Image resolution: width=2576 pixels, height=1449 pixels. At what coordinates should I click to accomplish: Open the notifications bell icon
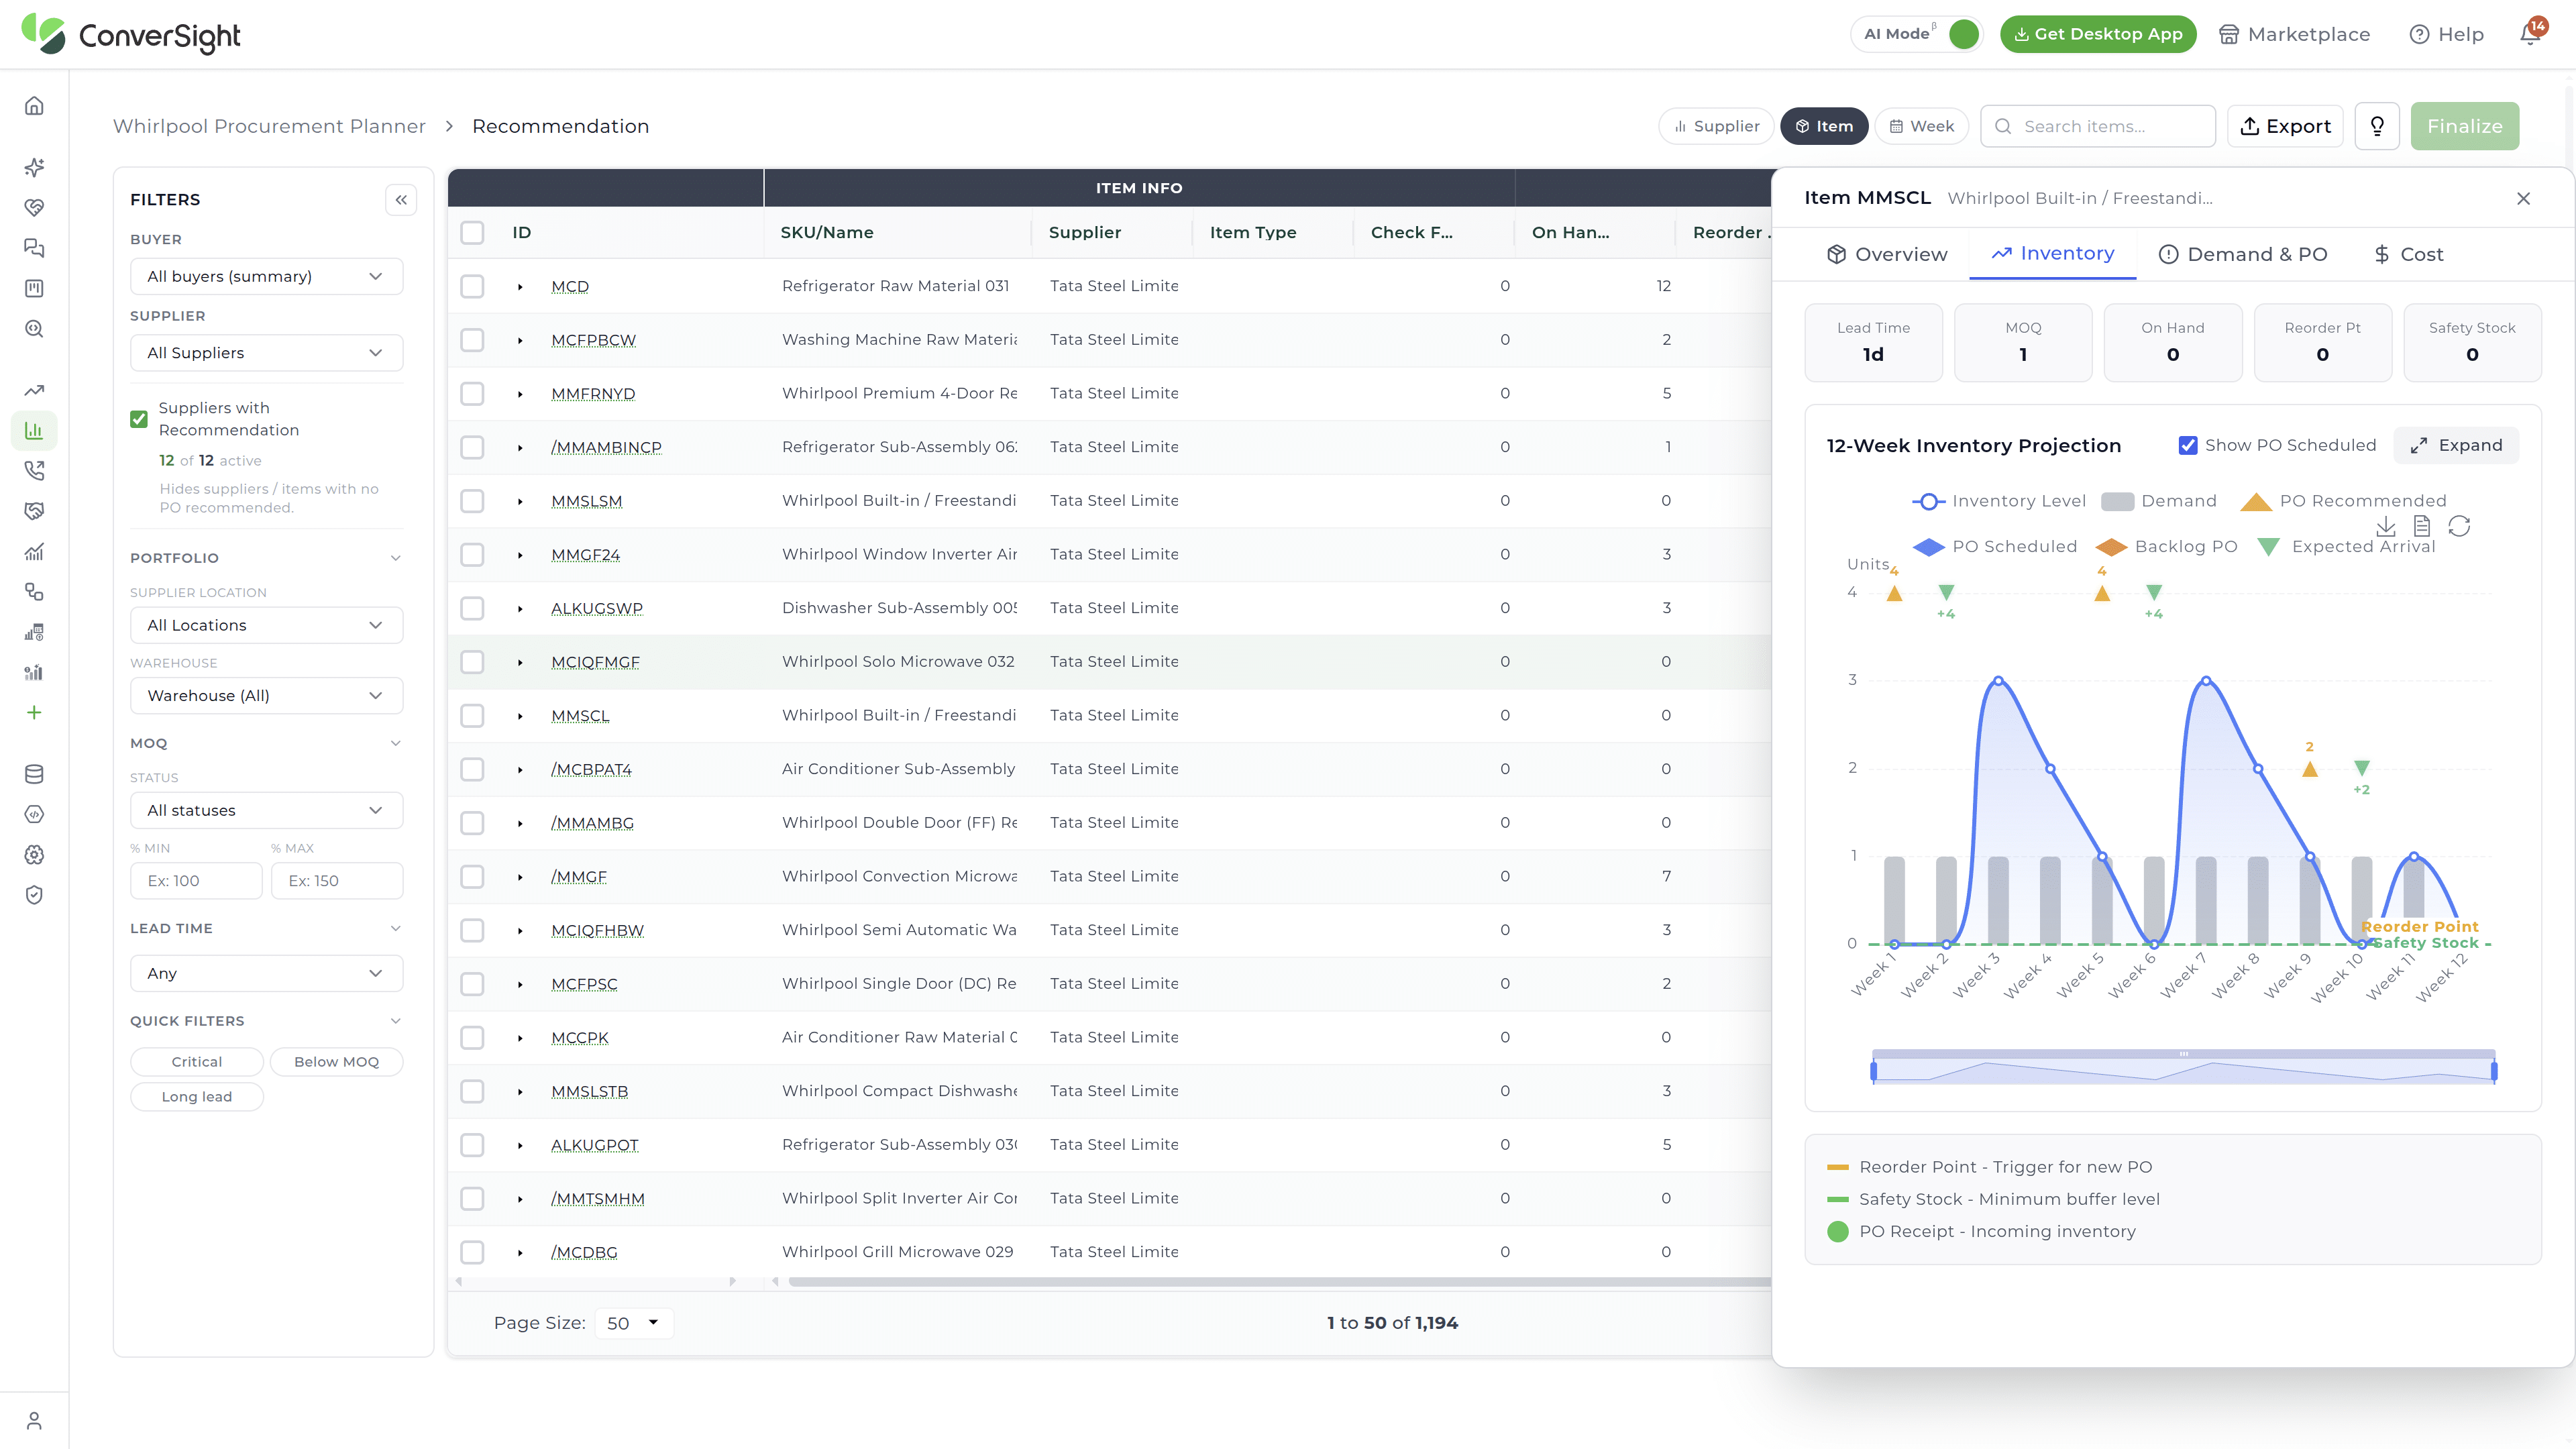[2530, 34]
